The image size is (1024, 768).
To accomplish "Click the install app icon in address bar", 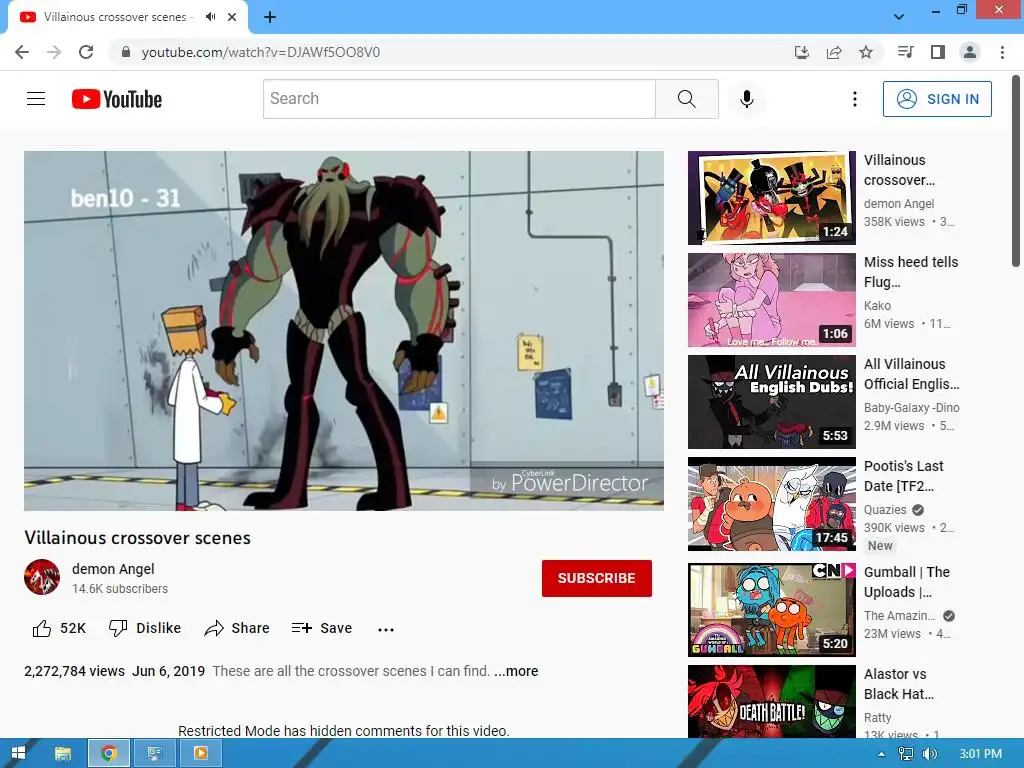I will [x=801, y=52].
